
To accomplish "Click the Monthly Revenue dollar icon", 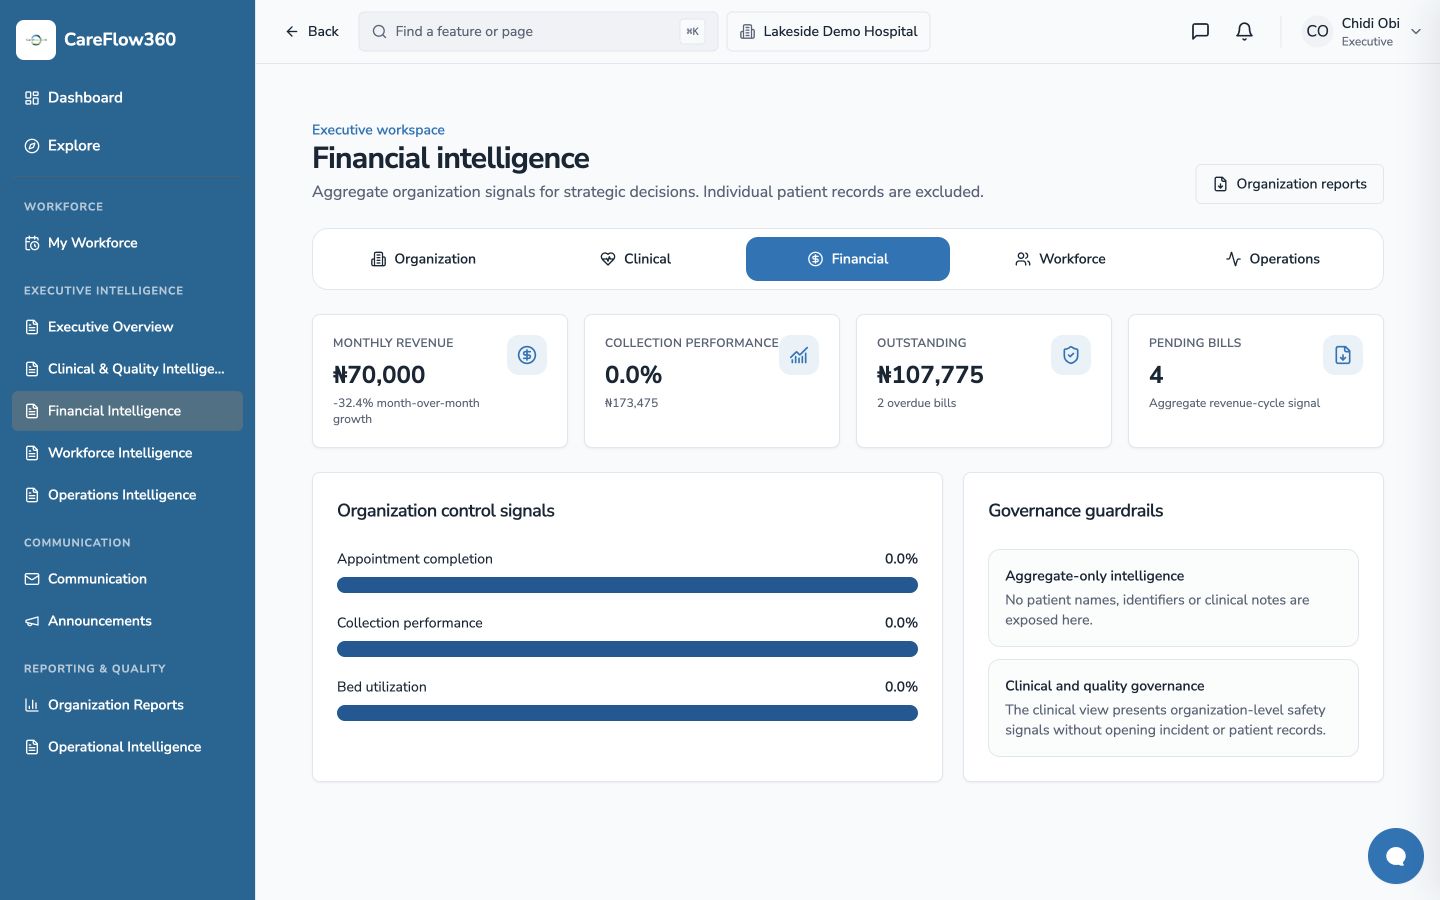I will [x=527, y=355].
